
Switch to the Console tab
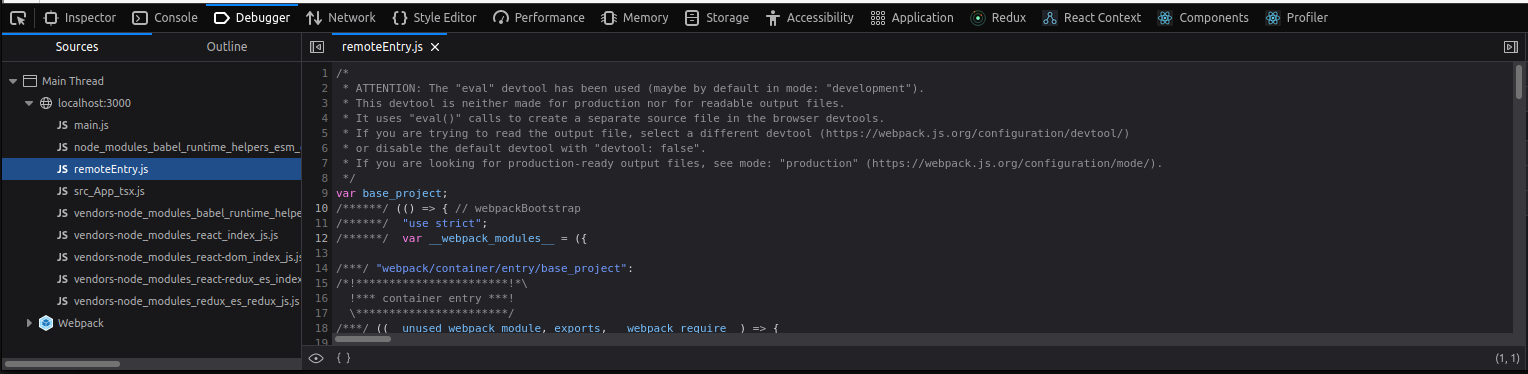tap(165, 17)
